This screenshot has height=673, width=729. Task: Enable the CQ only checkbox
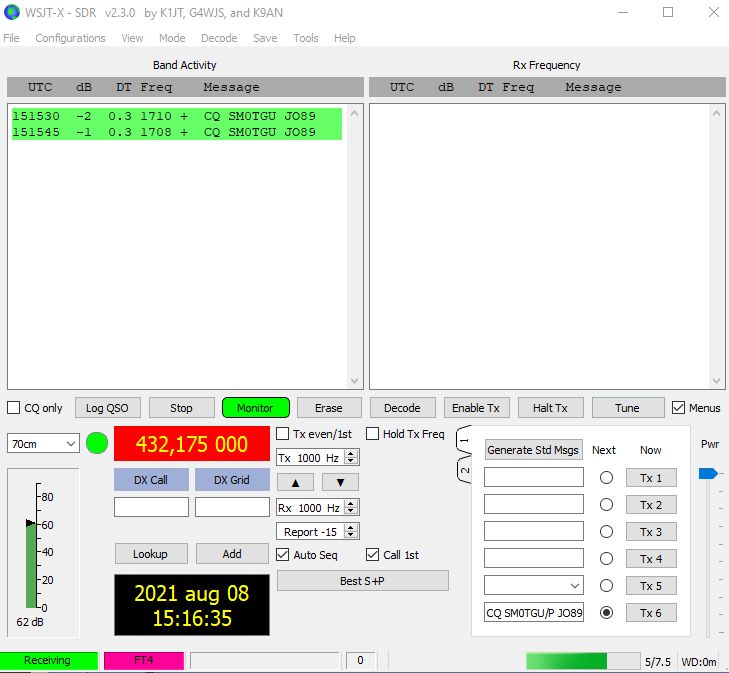pos(13,408)
